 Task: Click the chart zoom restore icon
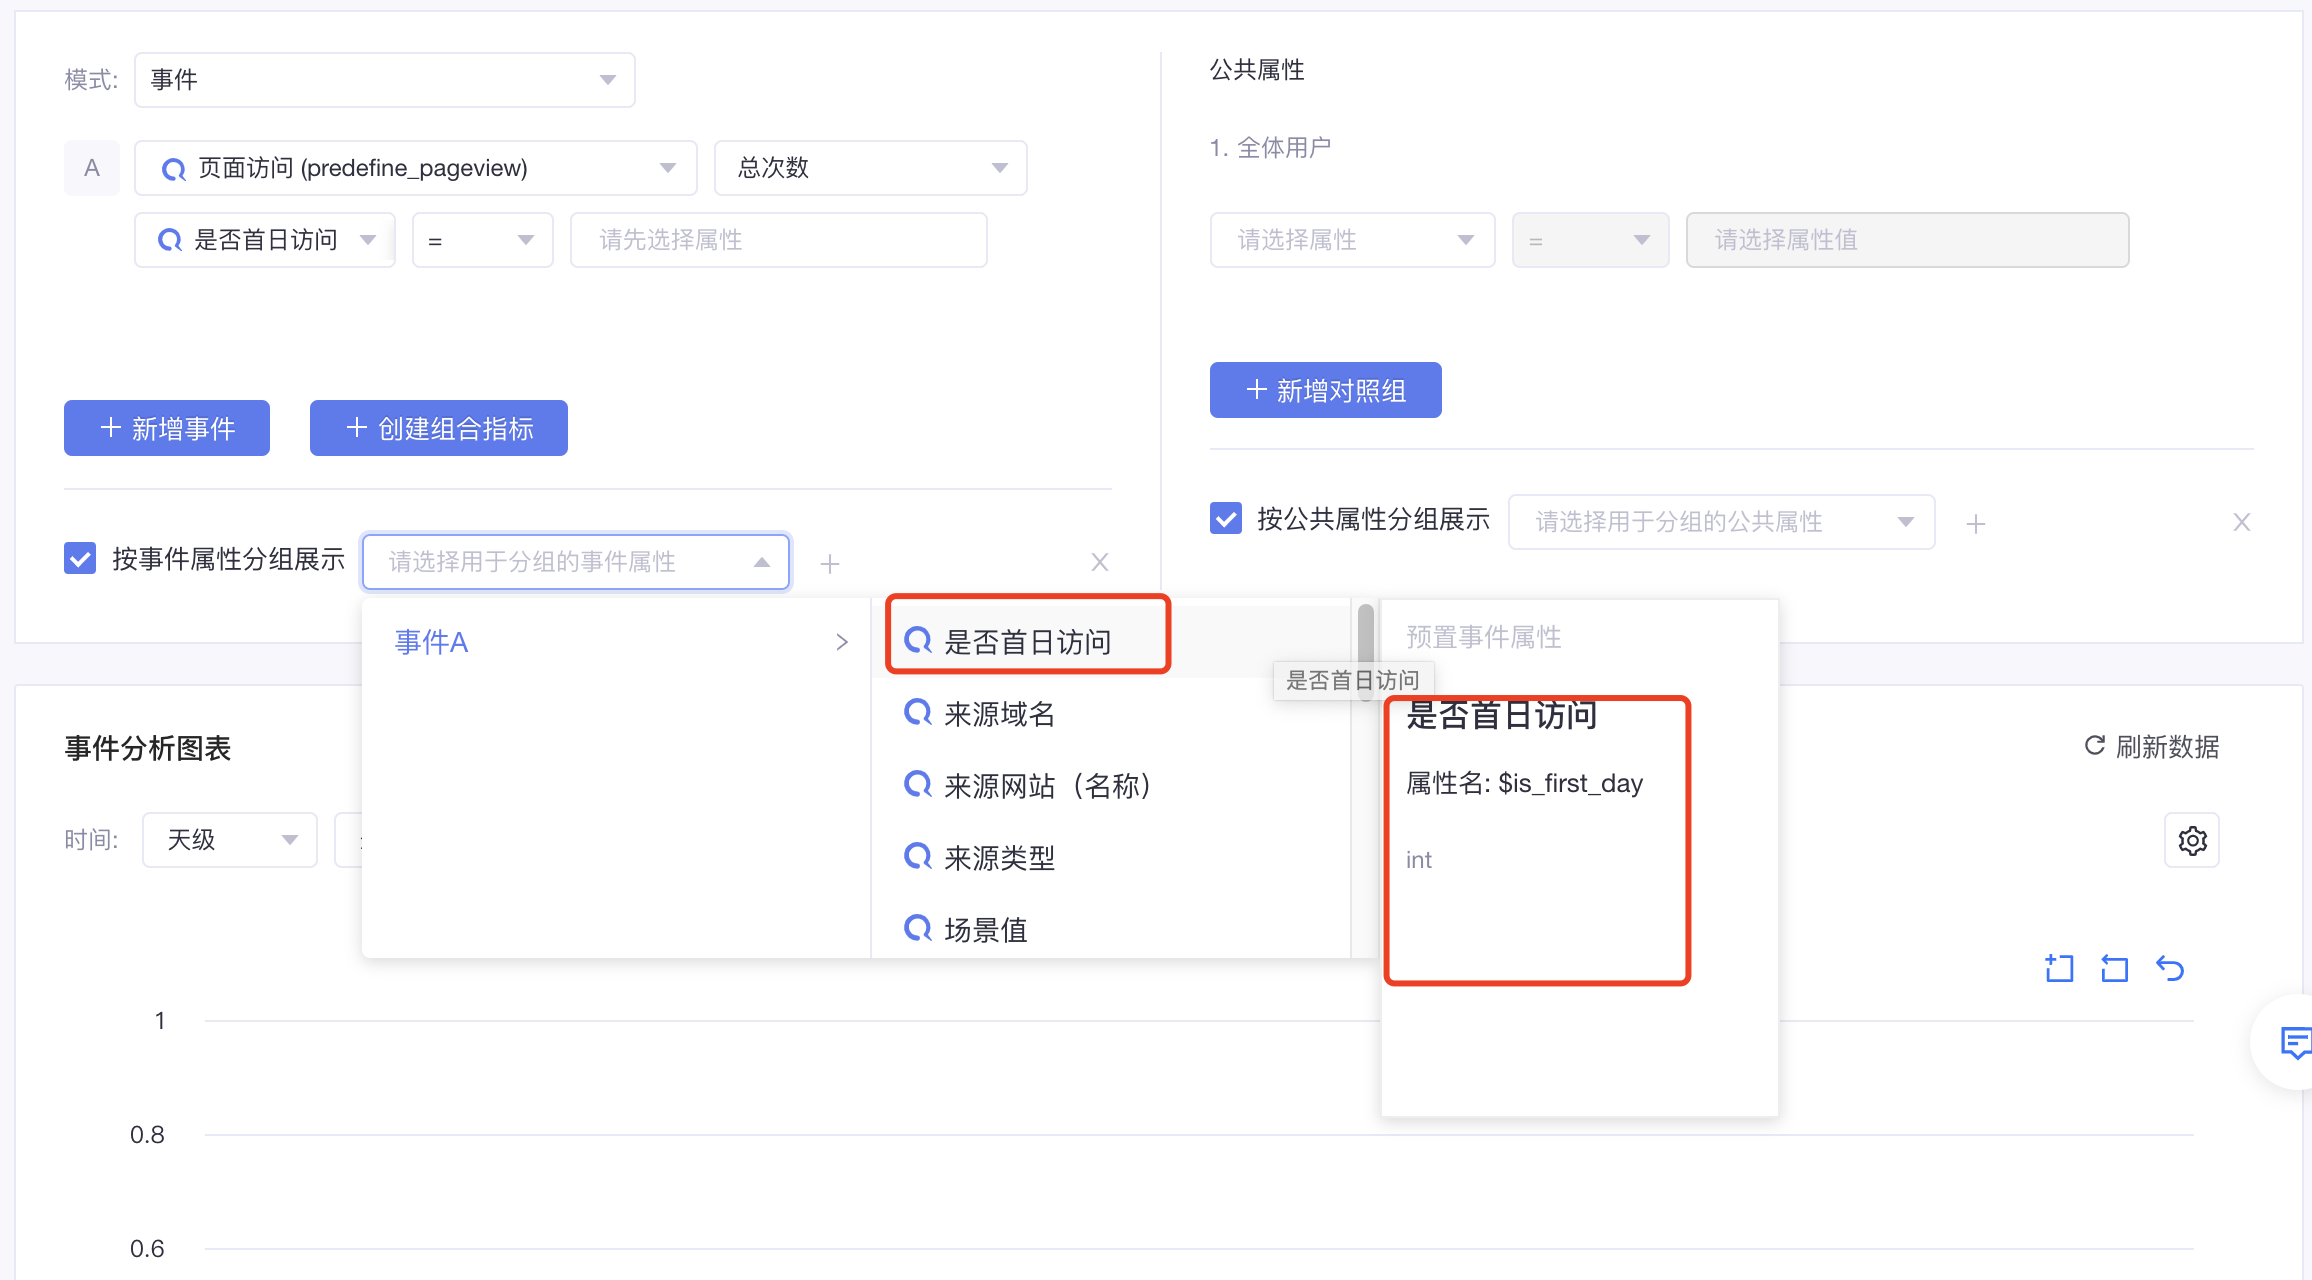[2114, 968]
